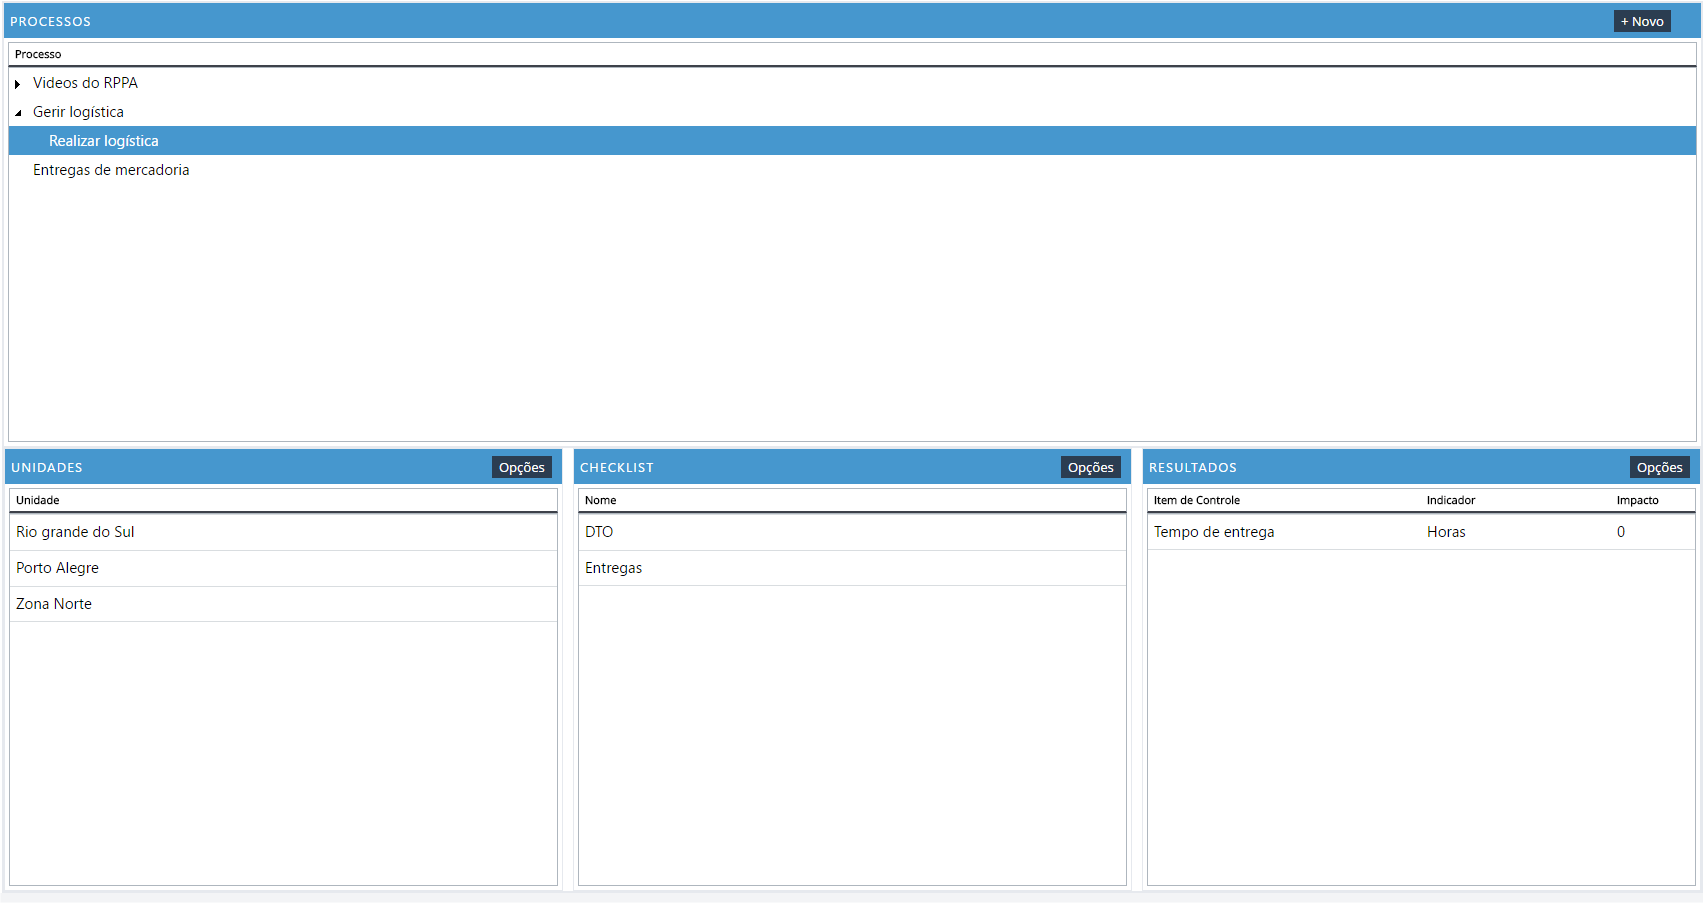The image size is (1707, 903).
Task: Click the Item de Controle header
Action: coord(1197,500)
